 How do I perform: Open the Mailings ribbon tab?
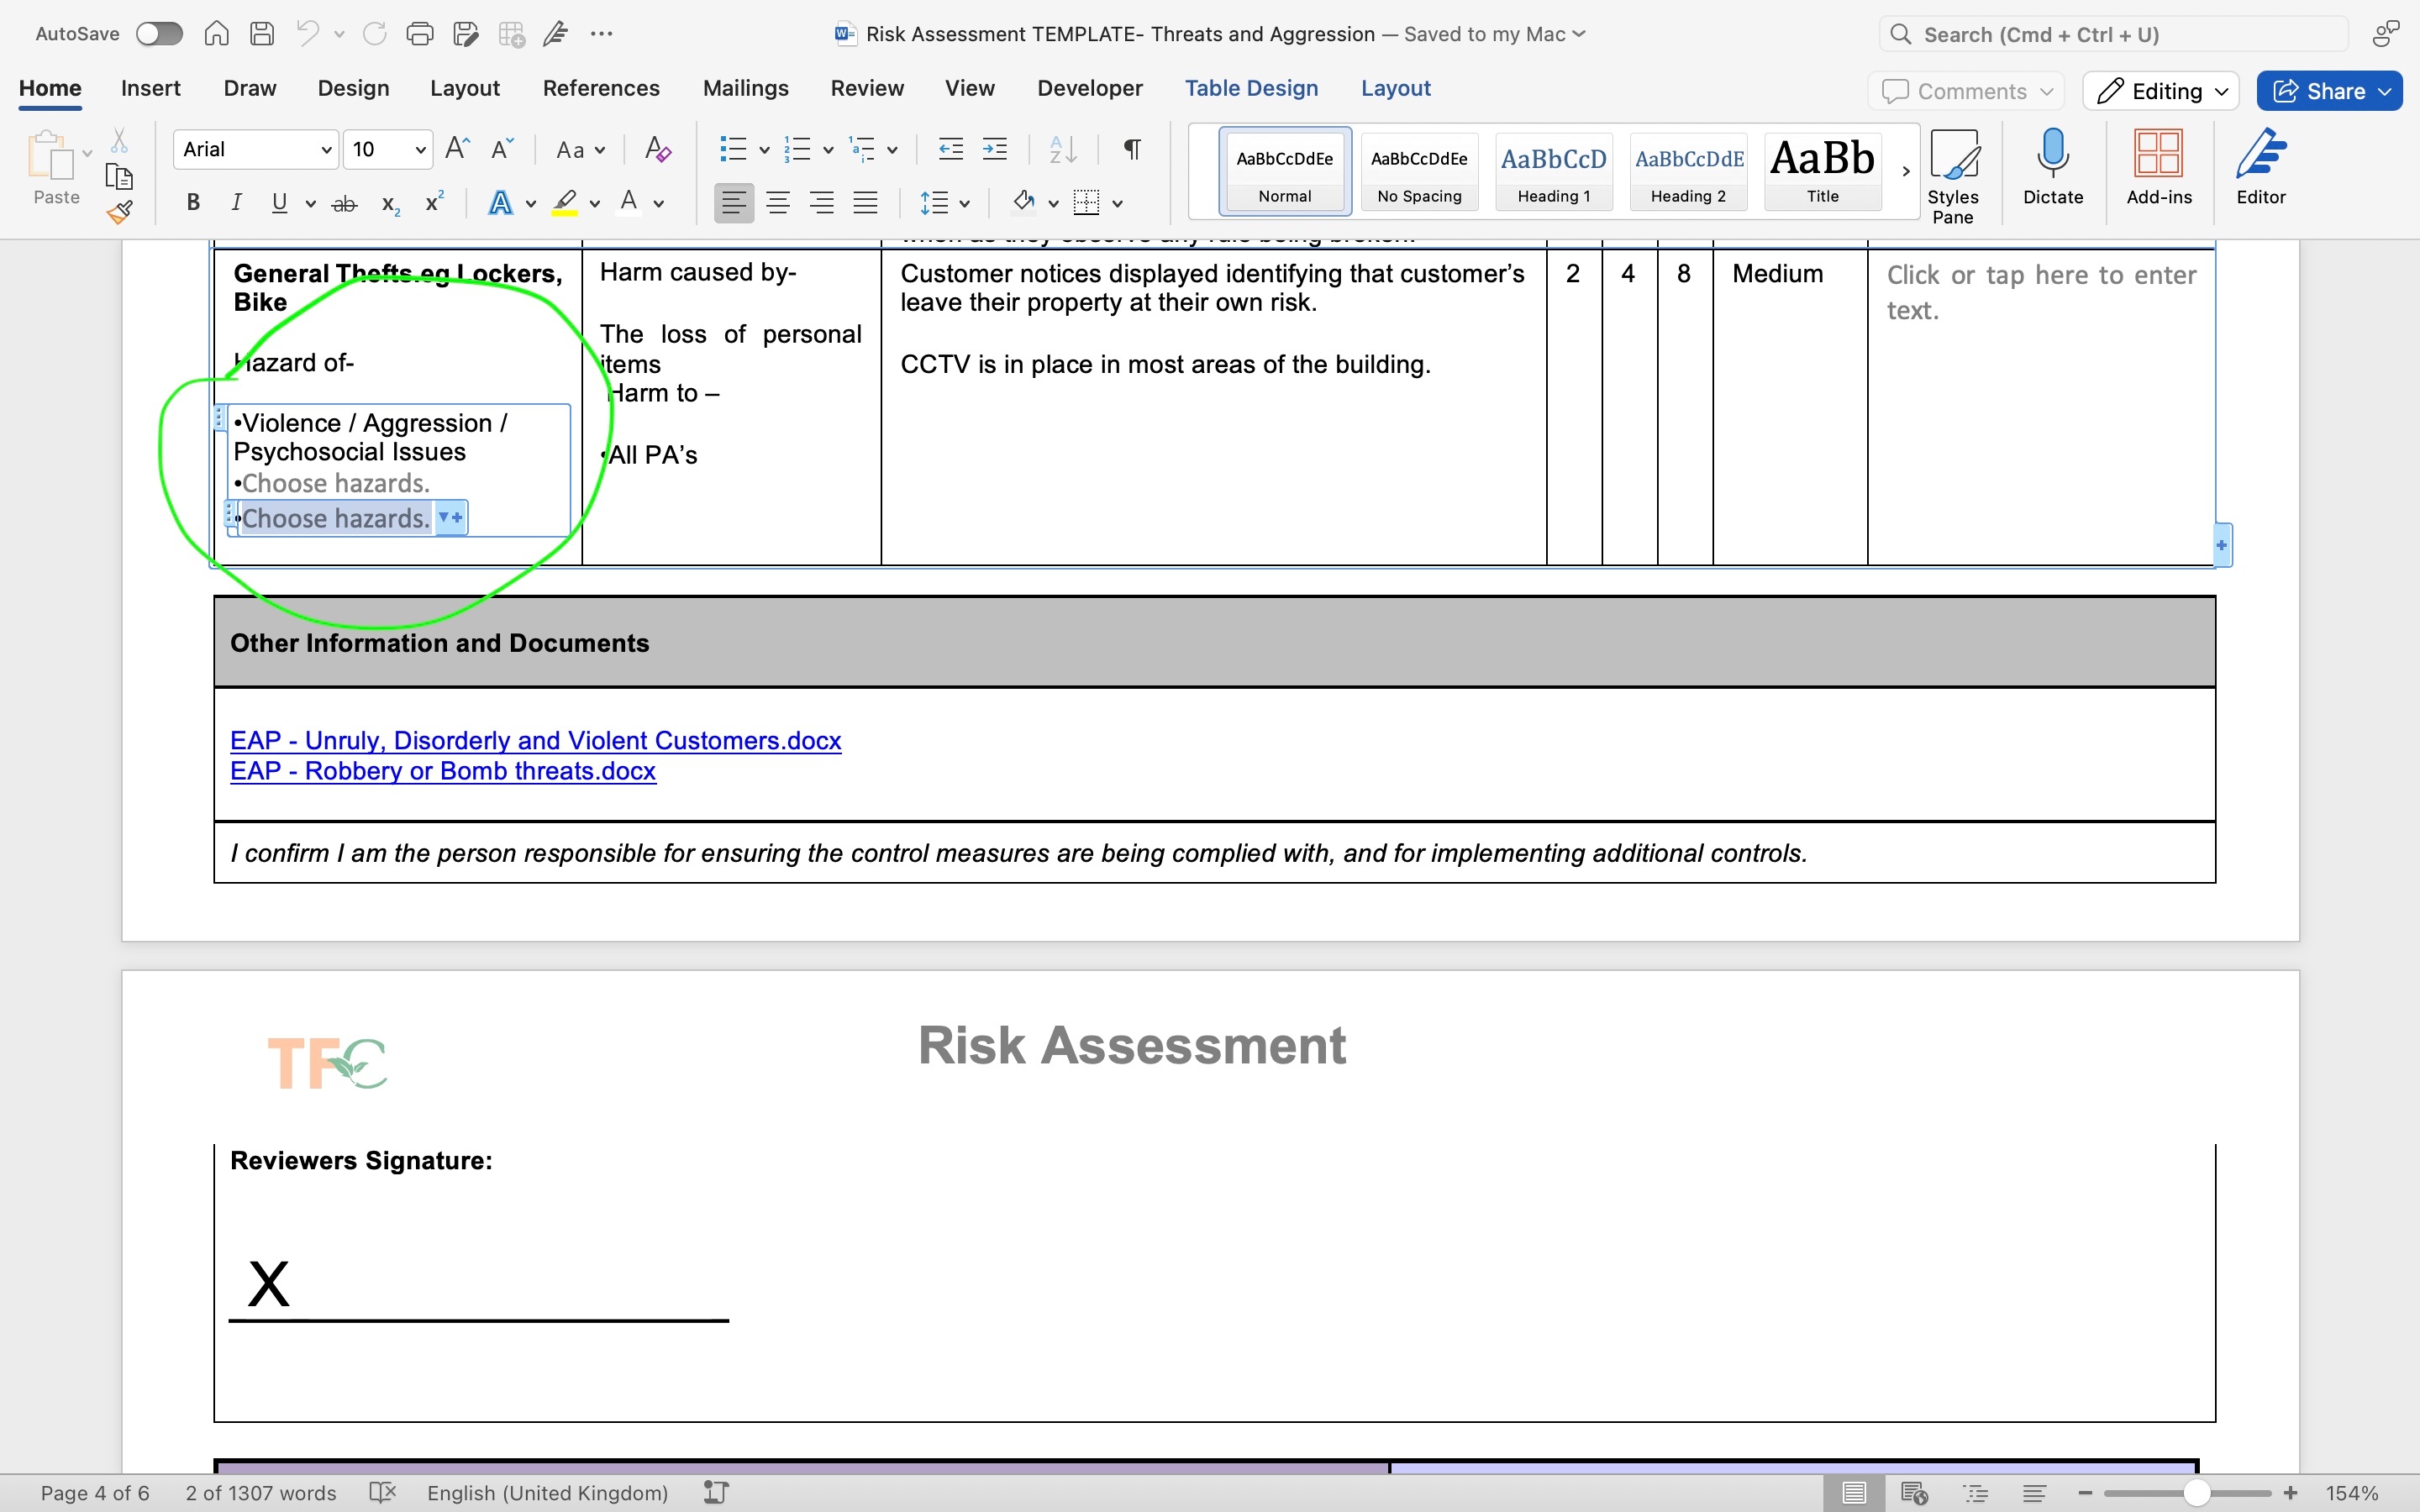745,88
